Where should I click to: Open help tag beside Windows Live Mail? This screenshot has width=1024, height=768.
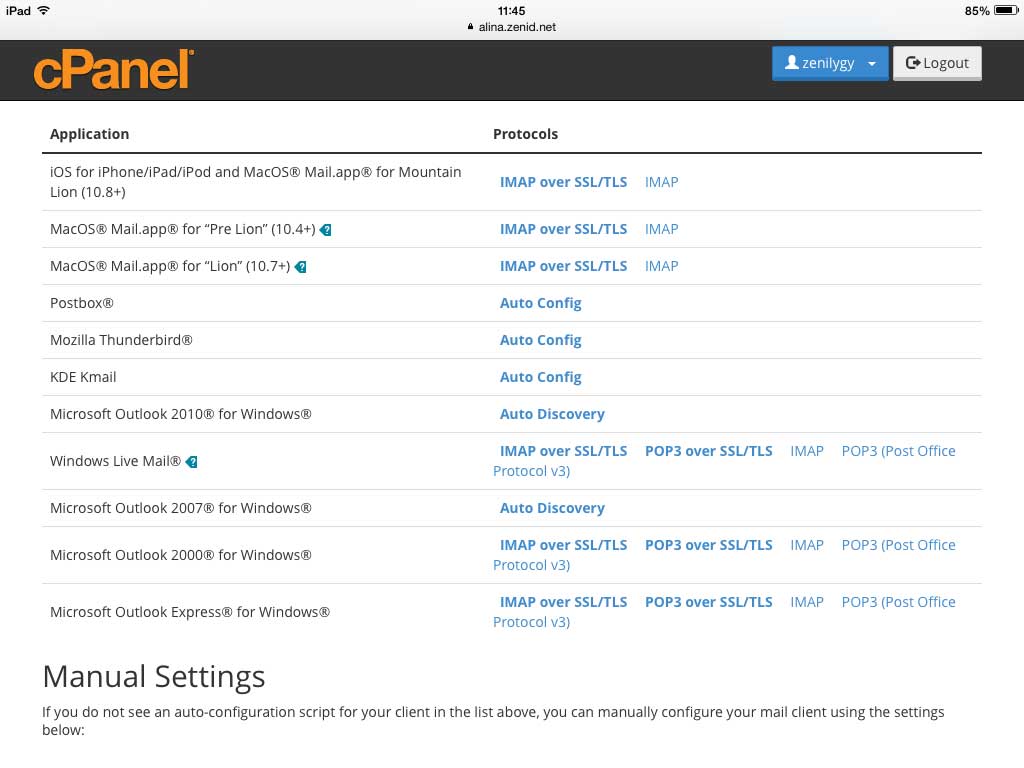pos(191,462)
